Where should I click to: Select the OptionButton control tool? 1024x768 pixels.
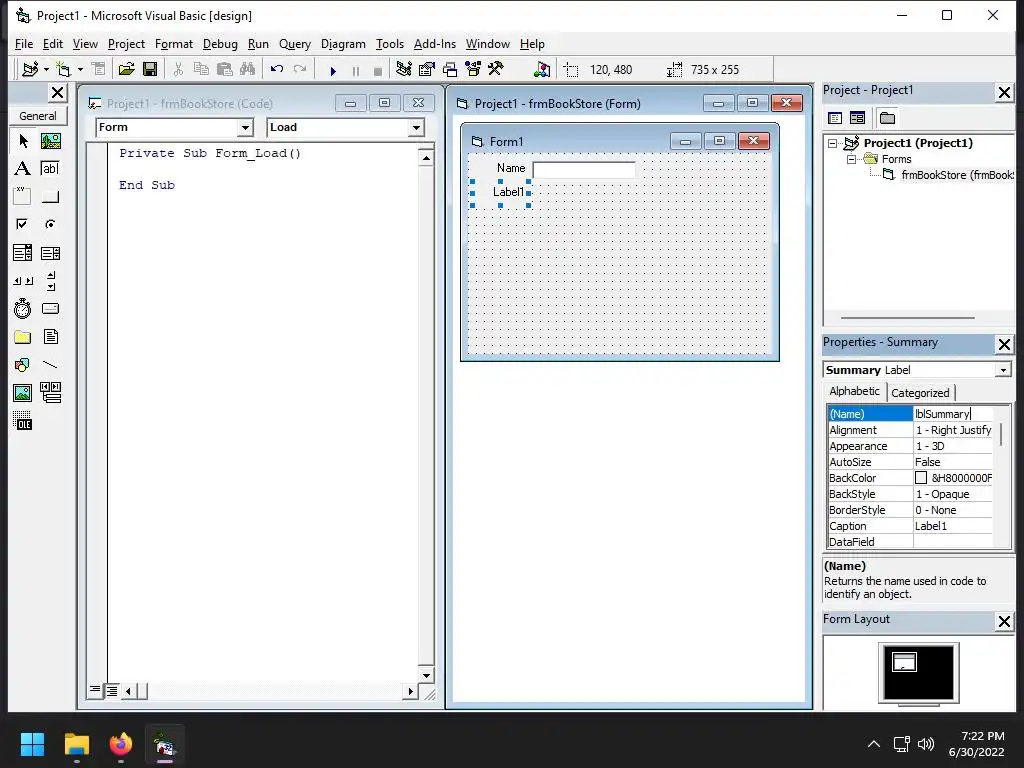[x=50, y=225]
